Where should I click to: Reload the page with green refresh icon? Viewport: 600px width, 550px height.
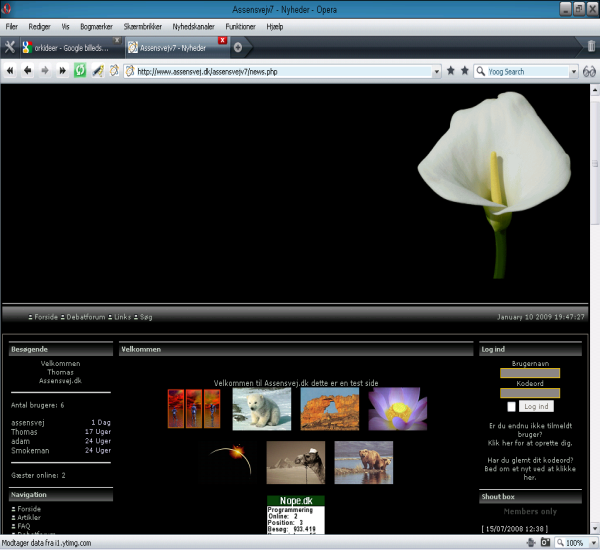tap(80, 70)
